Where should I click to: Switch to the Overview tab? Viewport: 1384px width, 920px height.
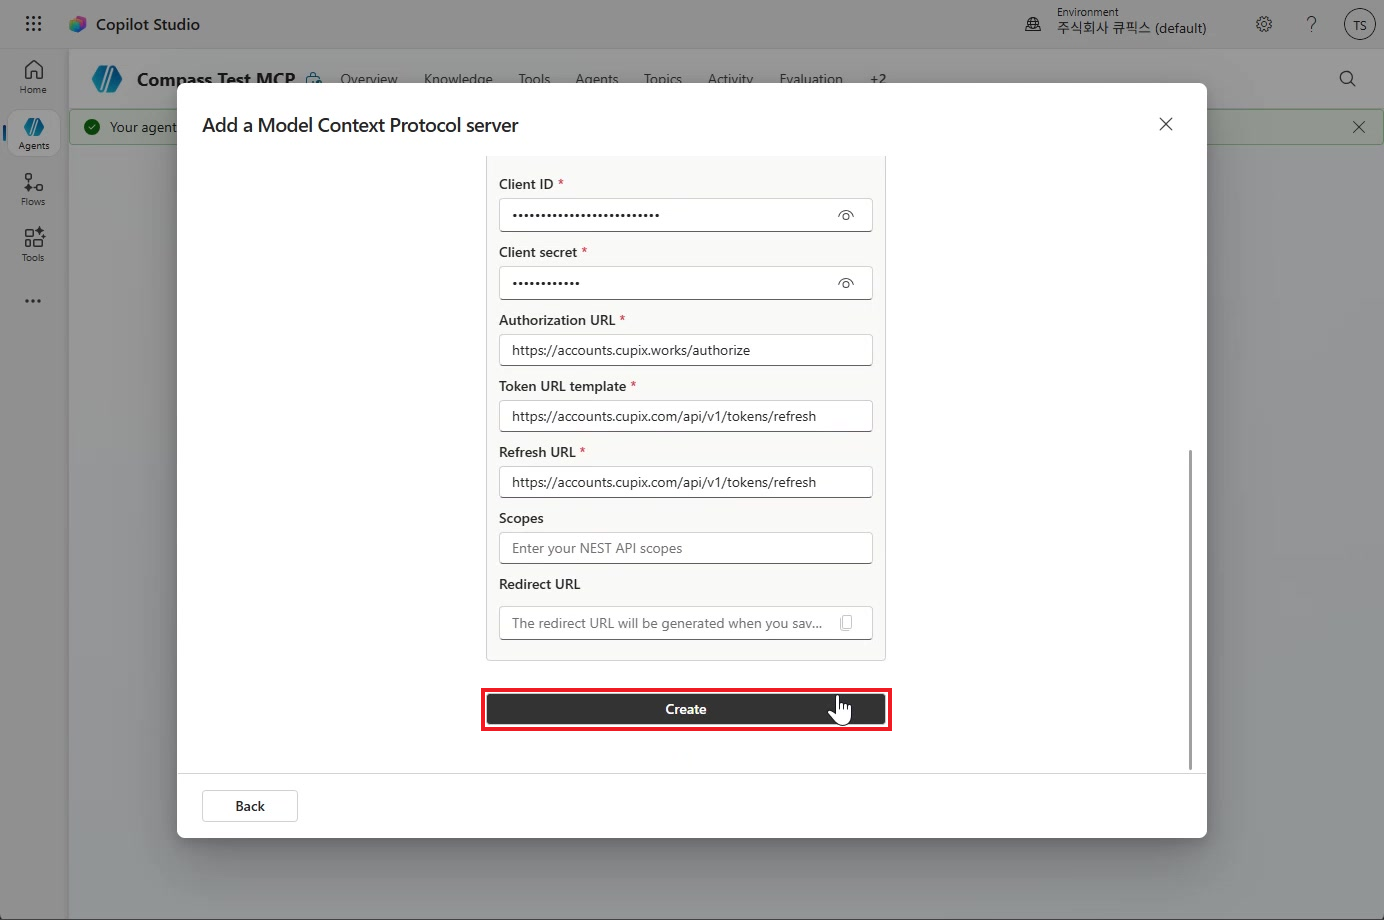[369, 78]
